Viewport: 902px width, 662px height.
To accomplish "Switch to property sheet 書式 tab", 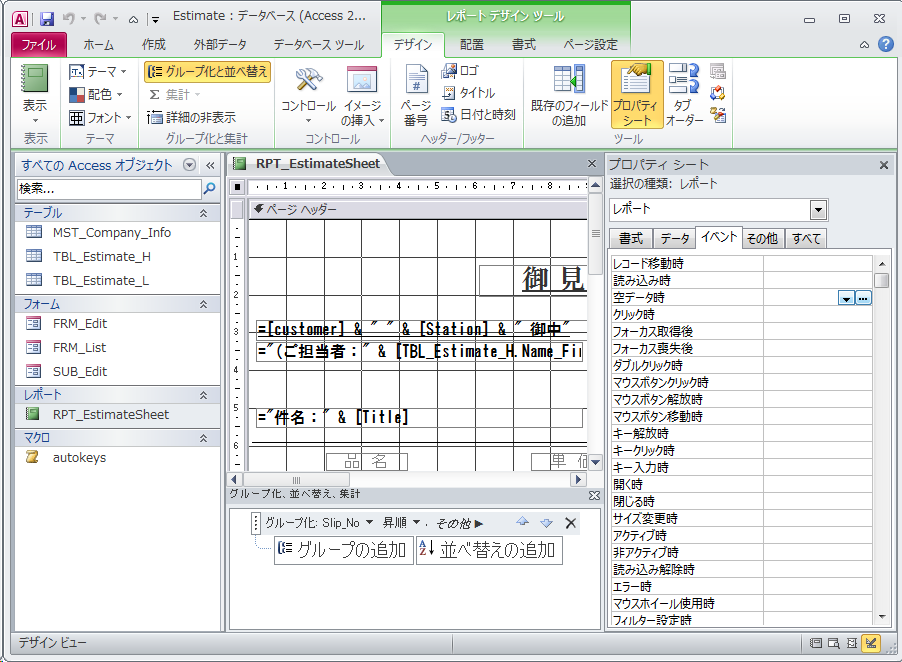I will point(630,238).
